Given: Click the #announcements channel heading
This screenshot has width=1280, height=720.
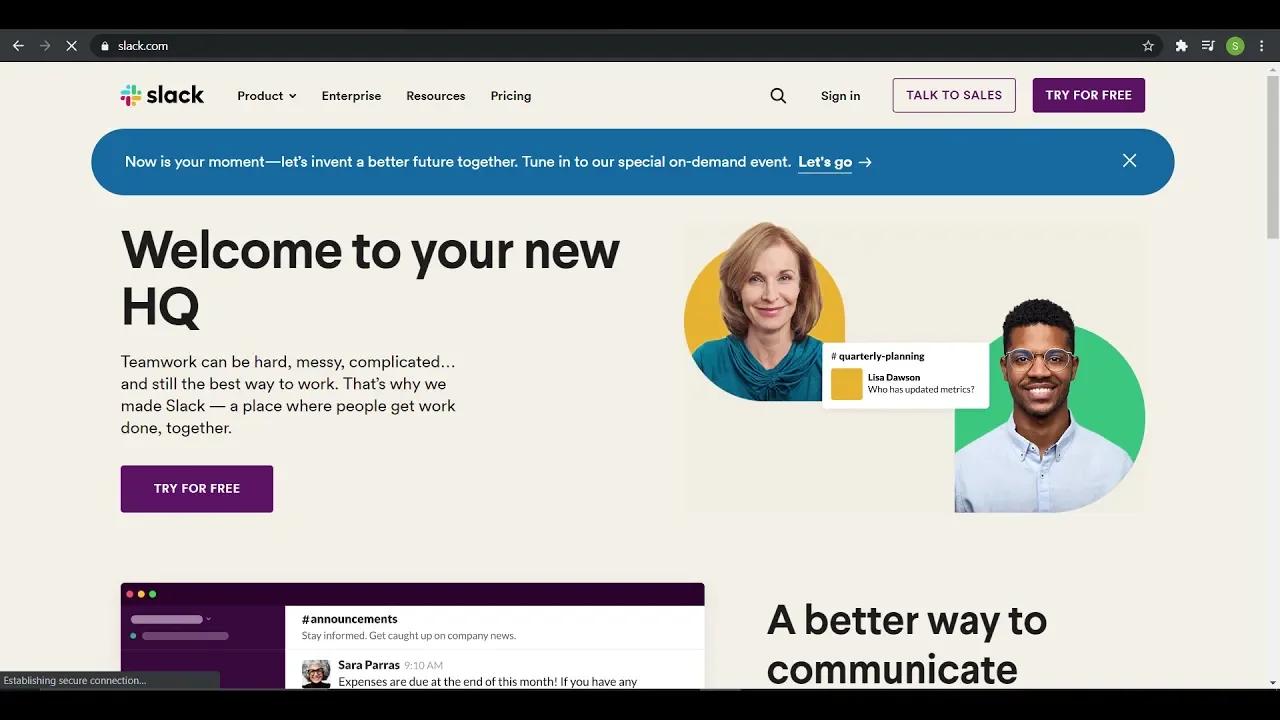Looking at the screenshot, I should 350,619.
